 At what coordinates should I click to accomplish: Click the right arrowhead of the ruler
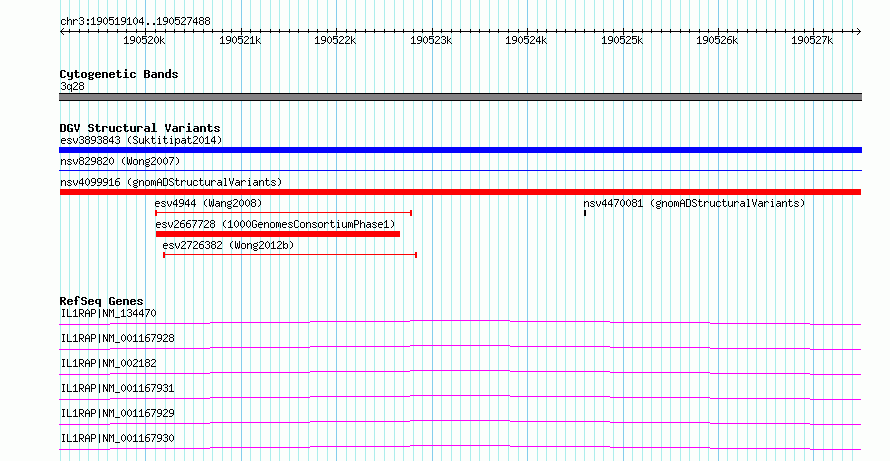coord(859,32)
